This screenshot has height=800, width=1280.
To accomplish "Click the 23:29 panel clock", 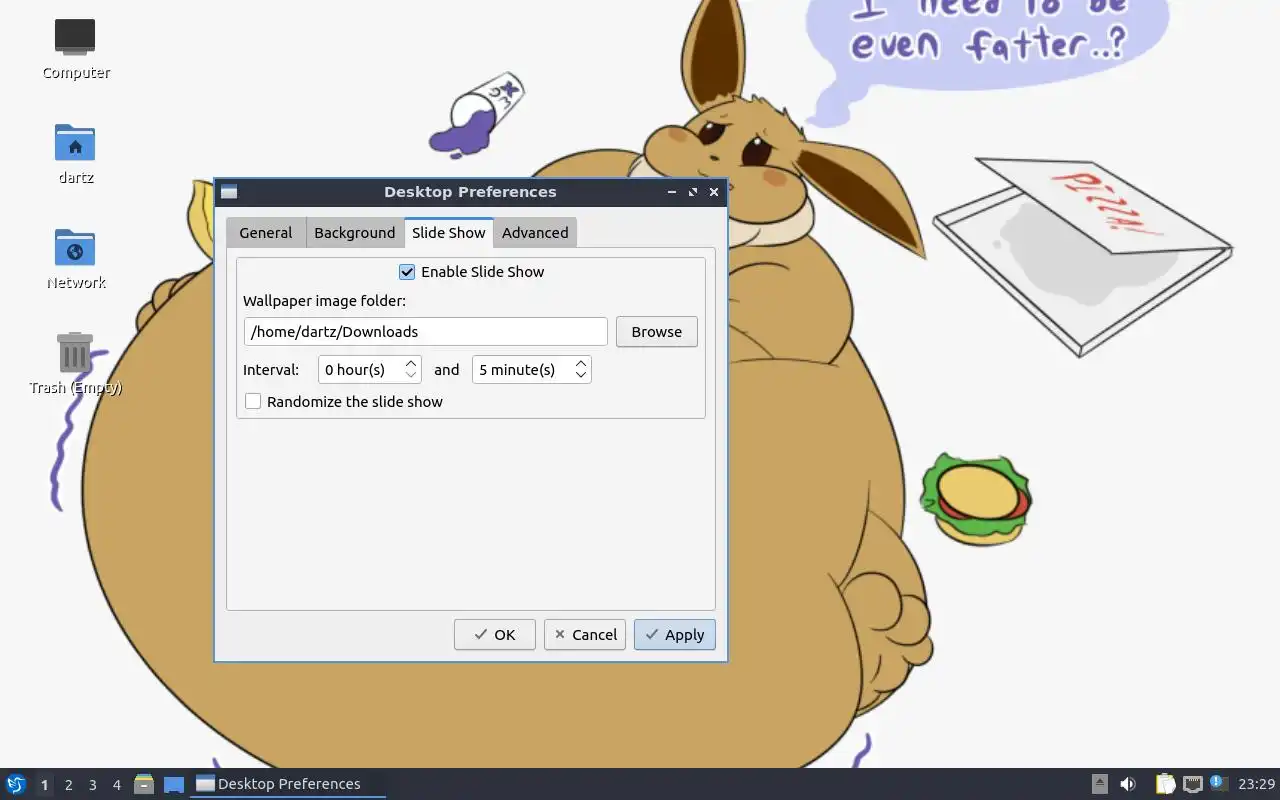I will tap(1256, 784).
